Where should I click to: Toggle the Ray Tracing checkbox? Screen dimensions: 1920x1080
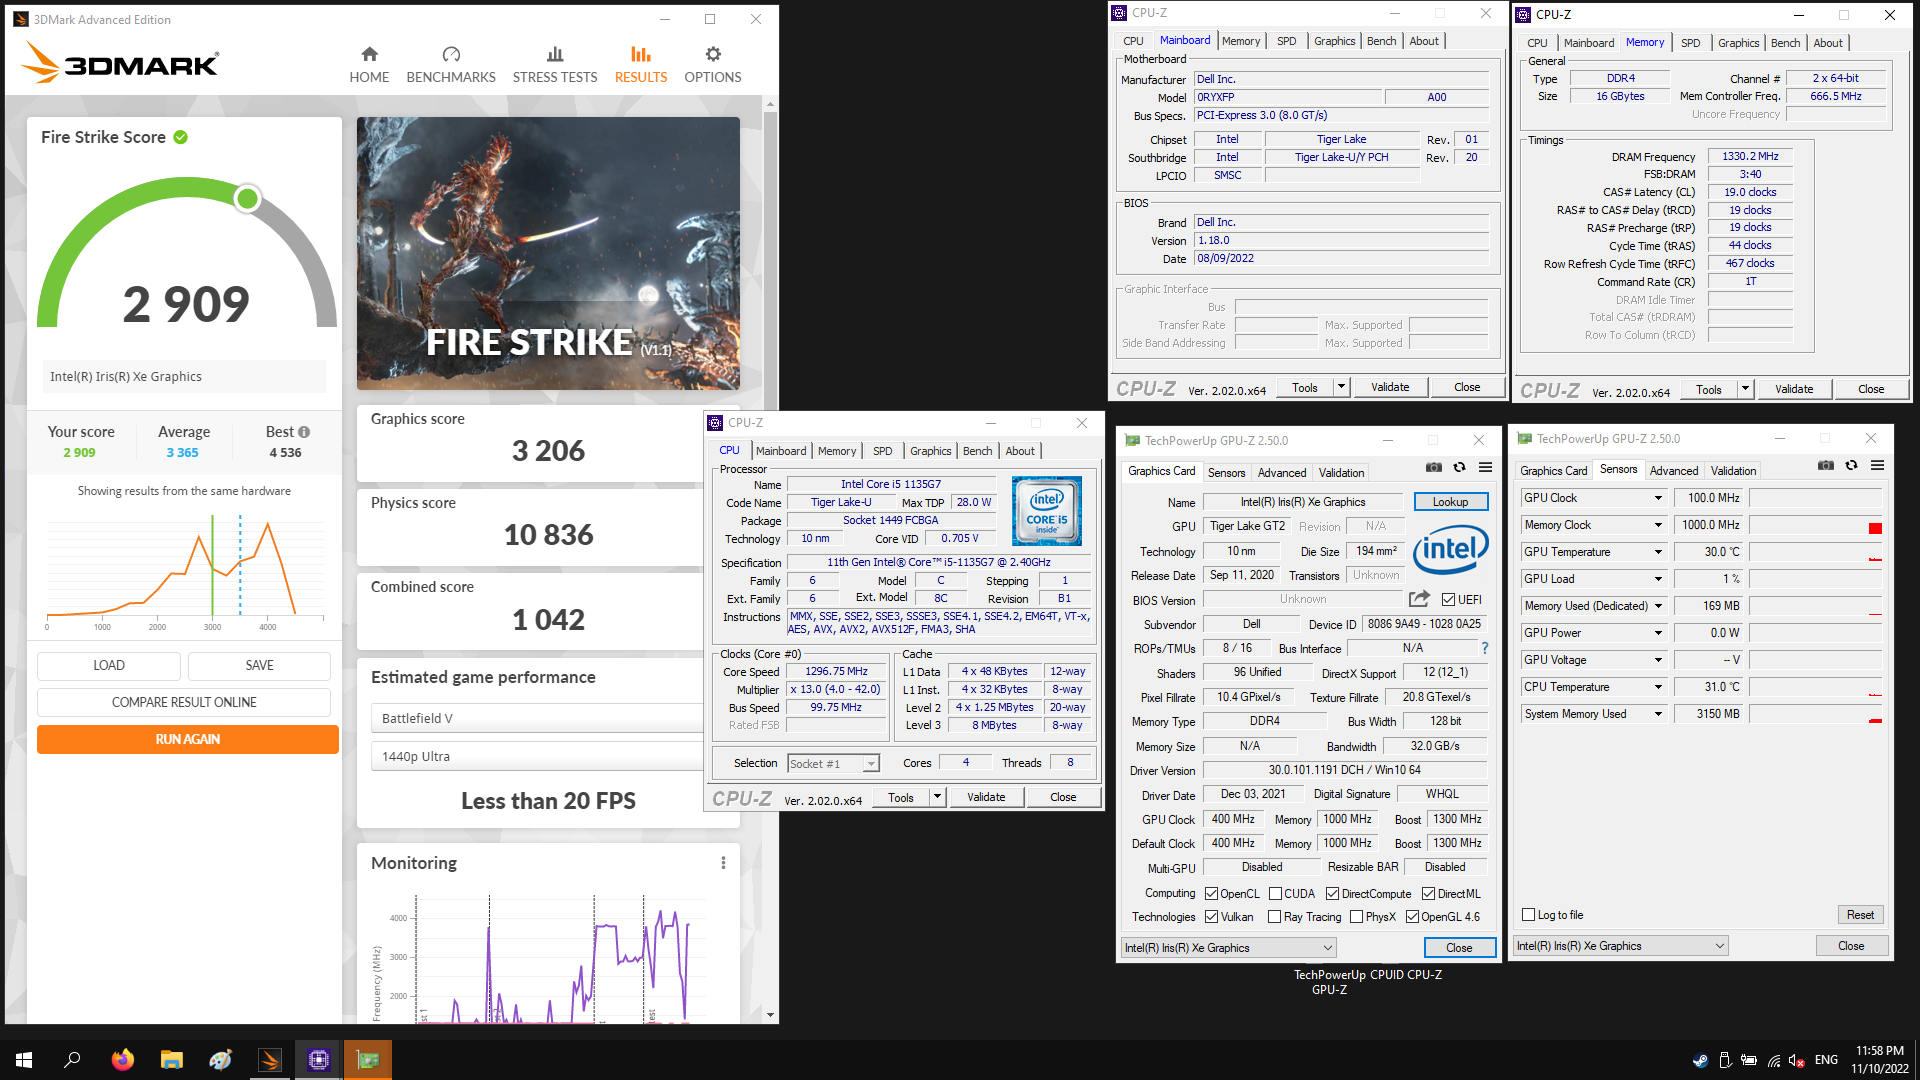point(1274,916)
